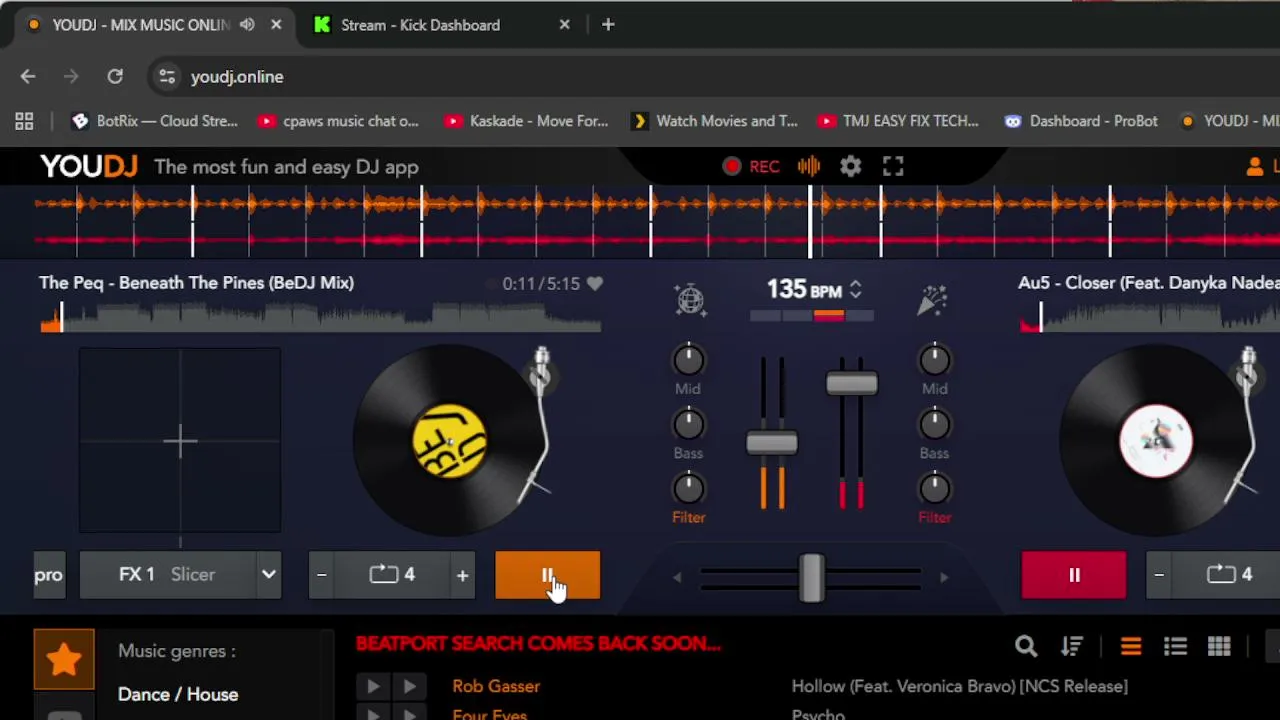Click the crossfader handle
This screenshot has width=1280, height=720.
(811, 577)
